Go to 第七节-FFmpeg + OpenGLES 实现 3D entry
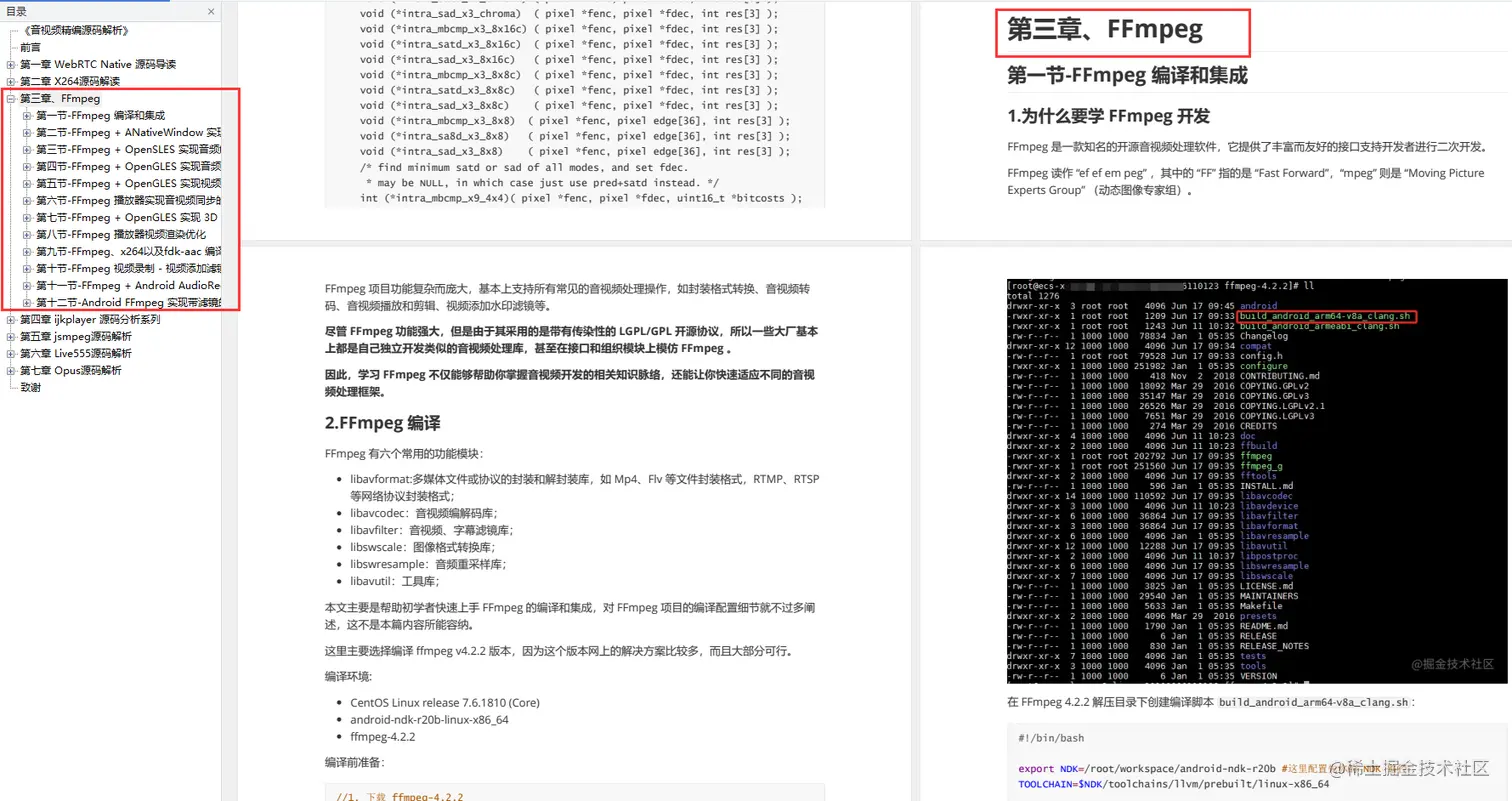 click(128, 218)
